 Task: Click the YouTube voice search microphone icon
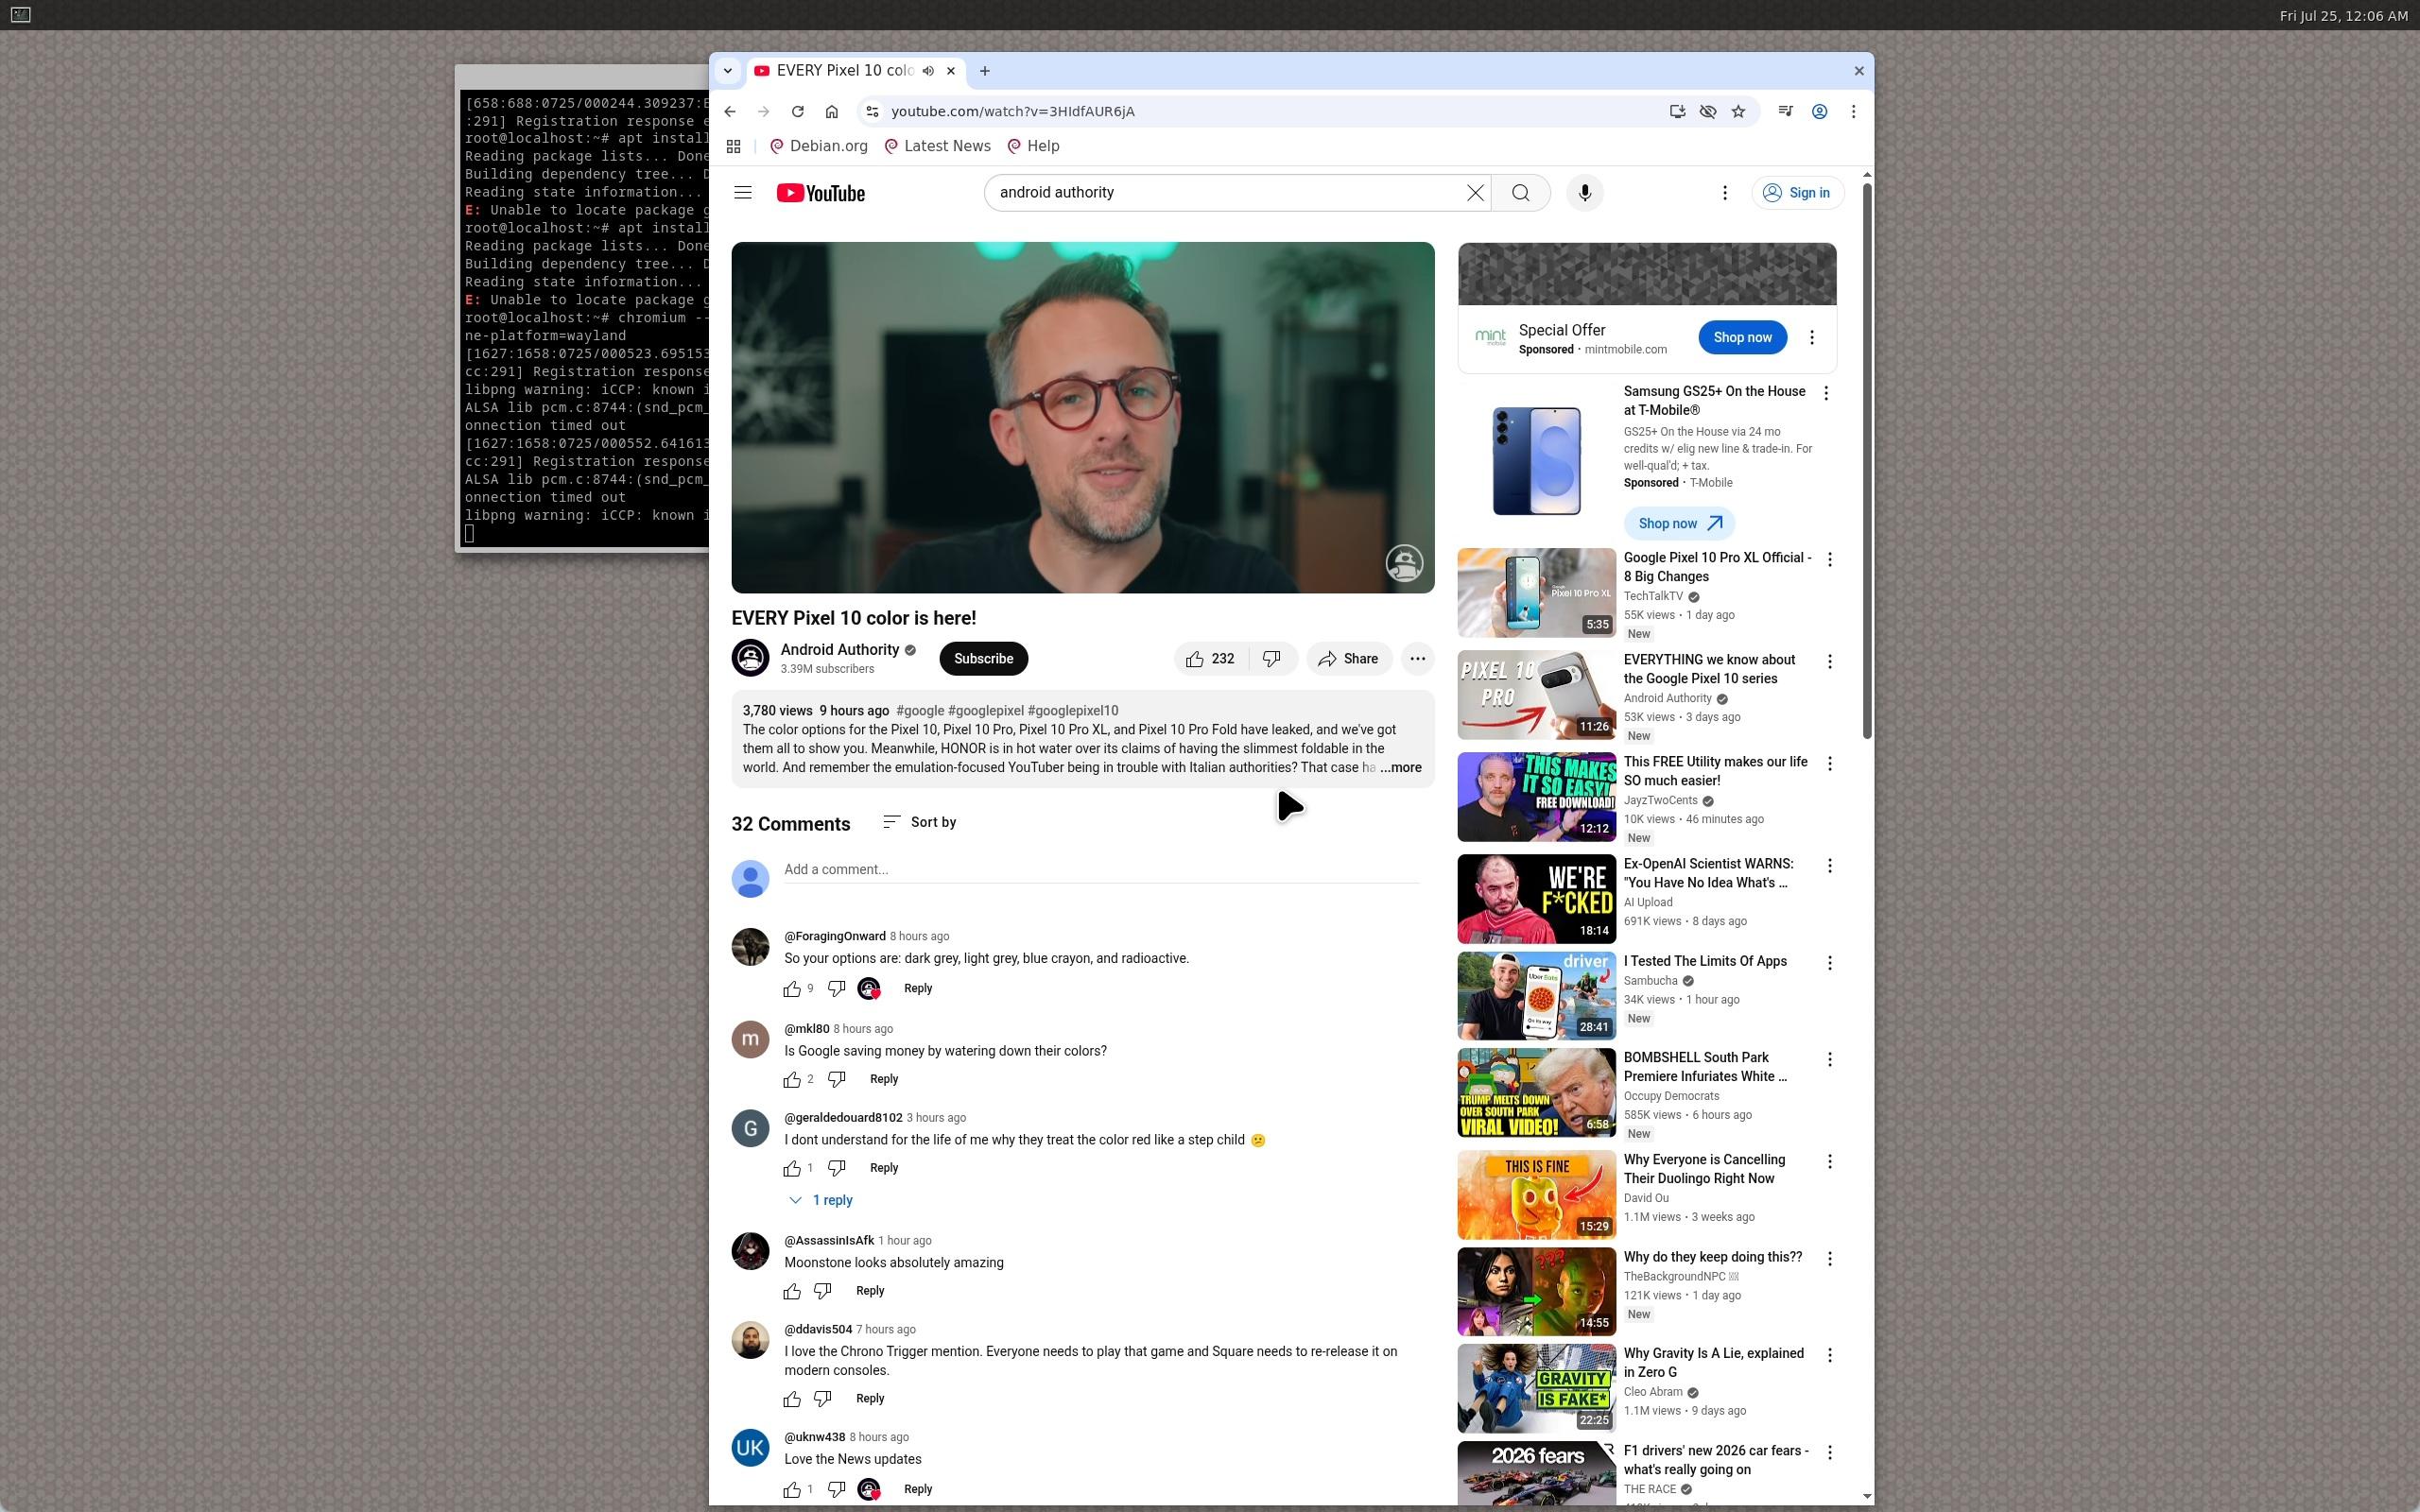click(x=1584, y=193)
